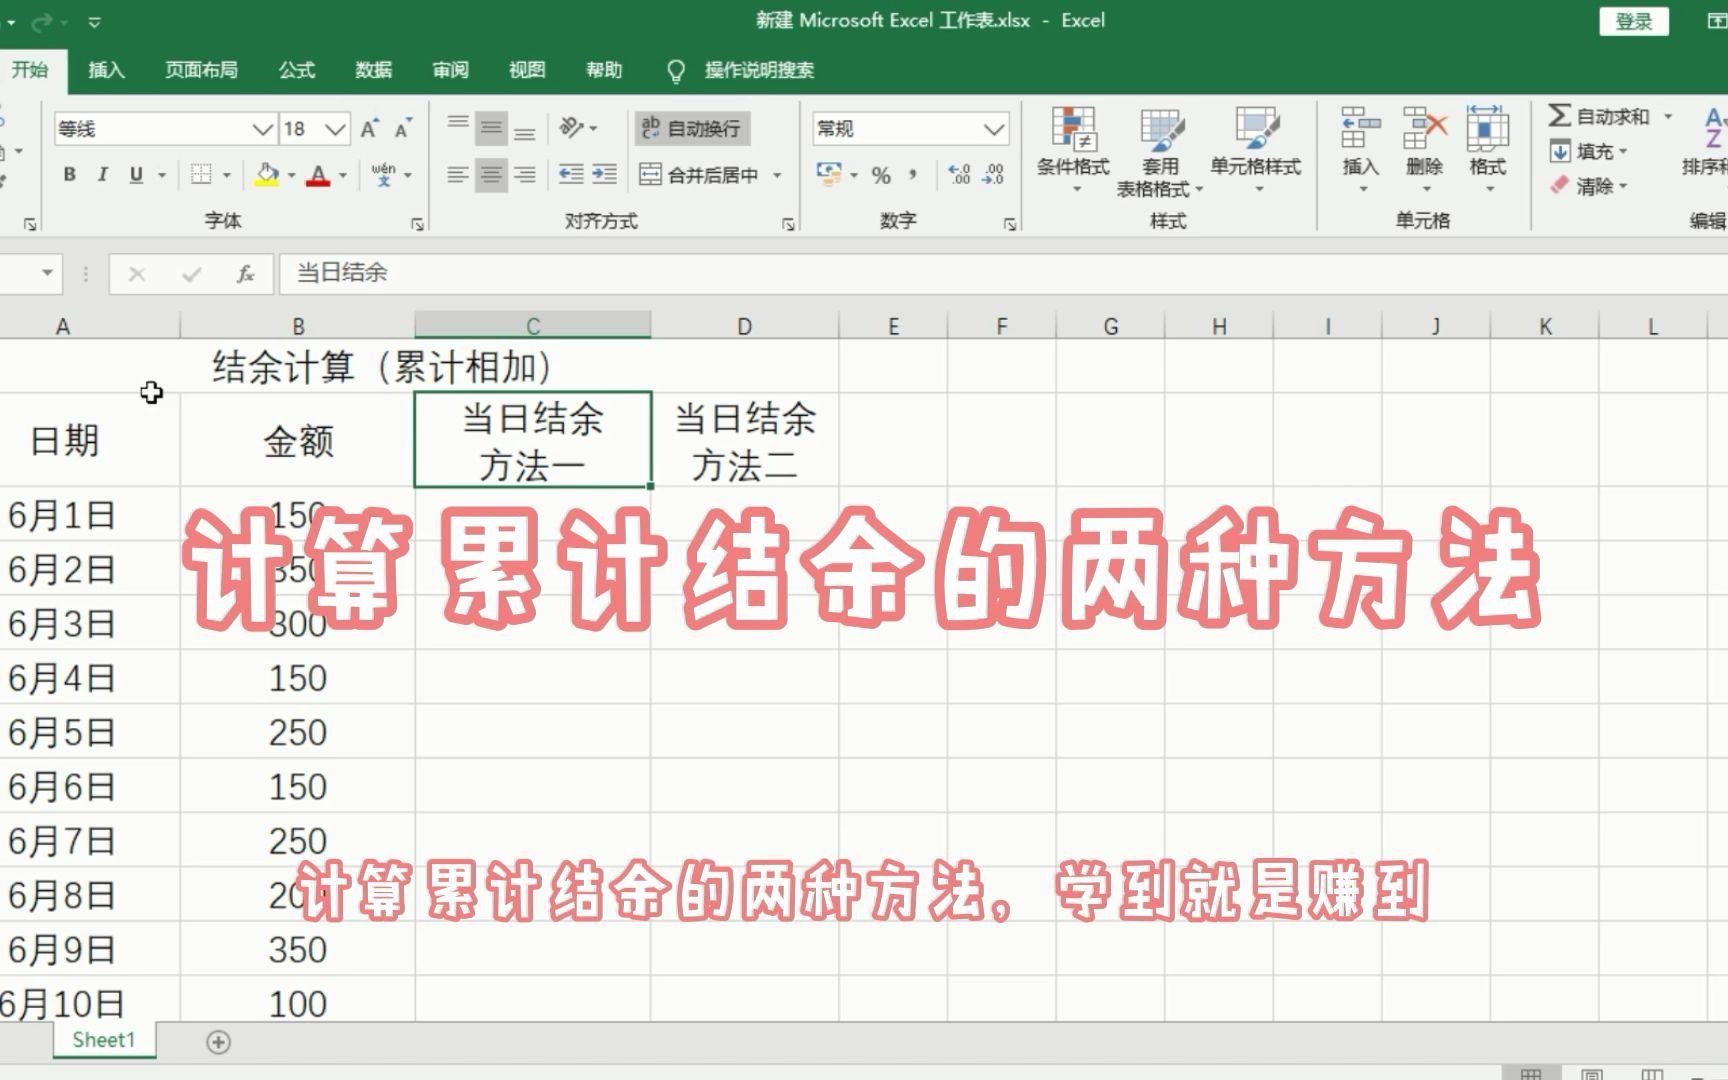
Task: Open the Insert (插入) tab
Action: (x=106, y=70)
